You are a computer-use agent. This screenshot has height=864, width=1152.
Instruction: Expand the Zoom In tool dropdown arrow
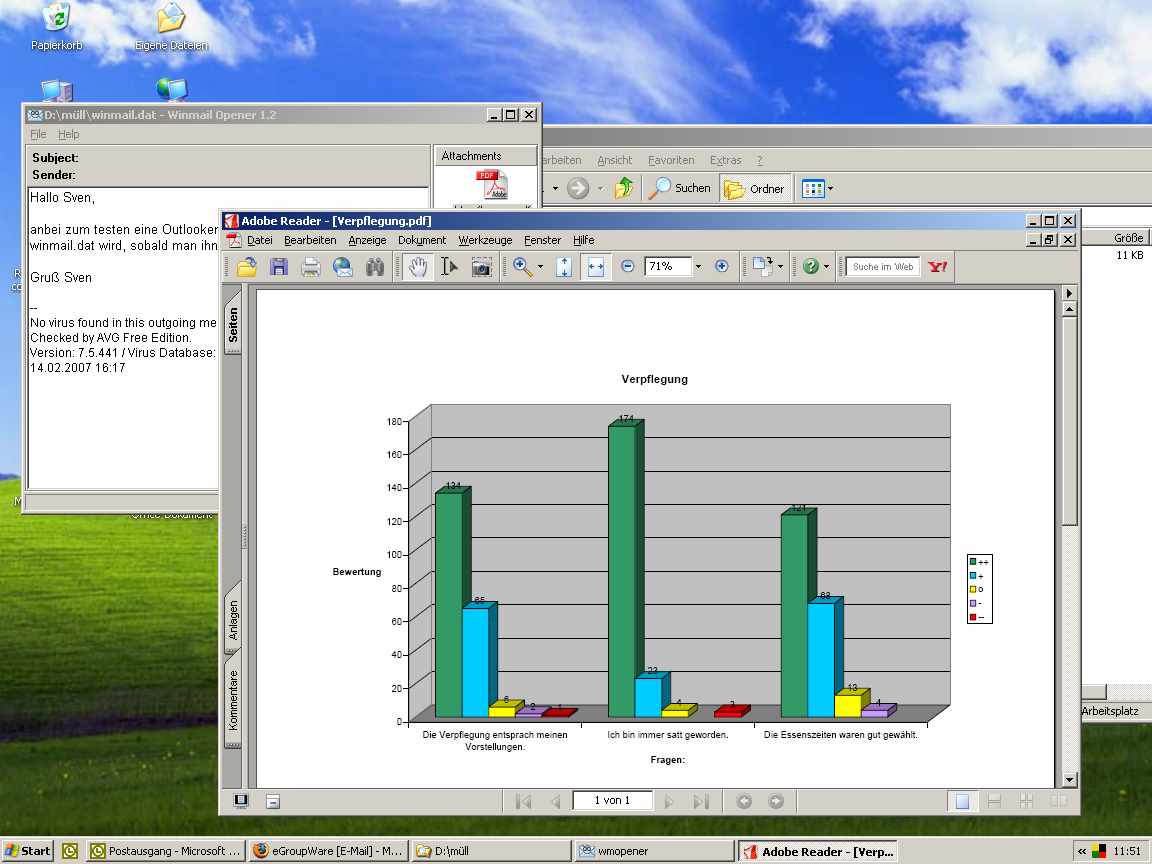pos(540,267)
